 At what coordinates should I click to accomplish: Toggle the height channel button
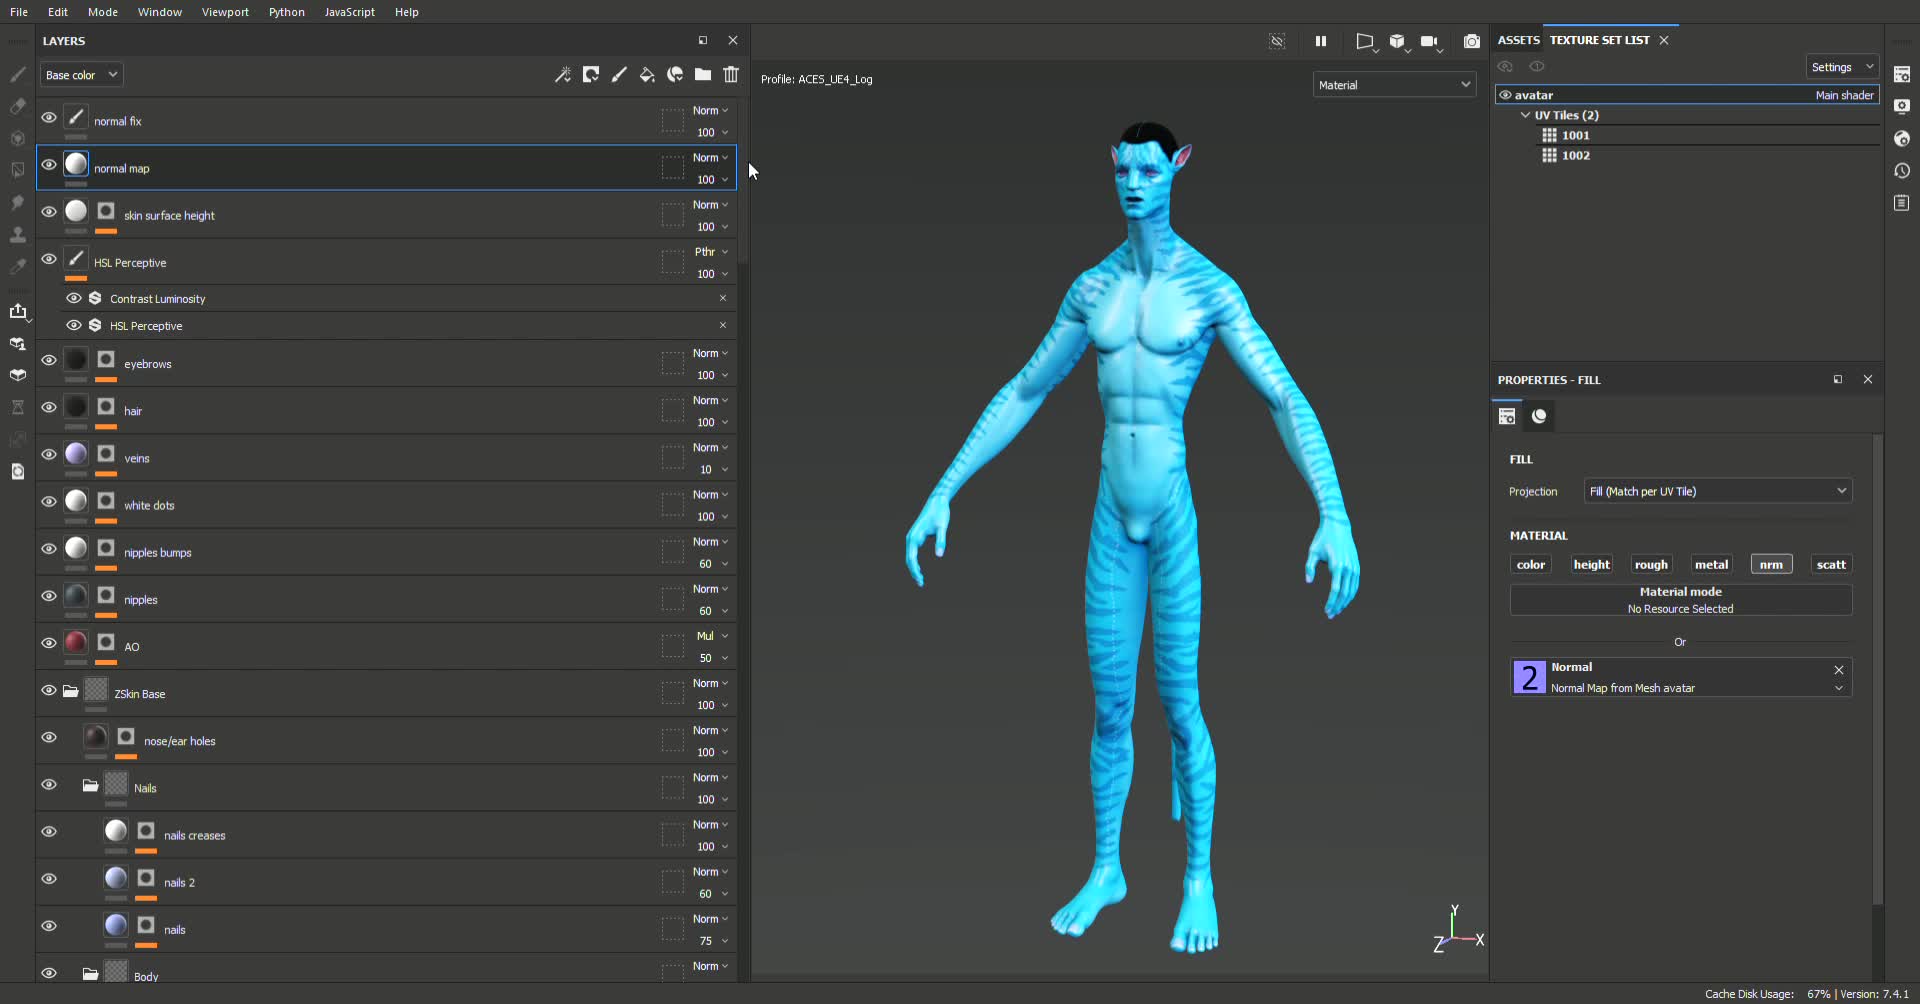[x=1591, y=565]
